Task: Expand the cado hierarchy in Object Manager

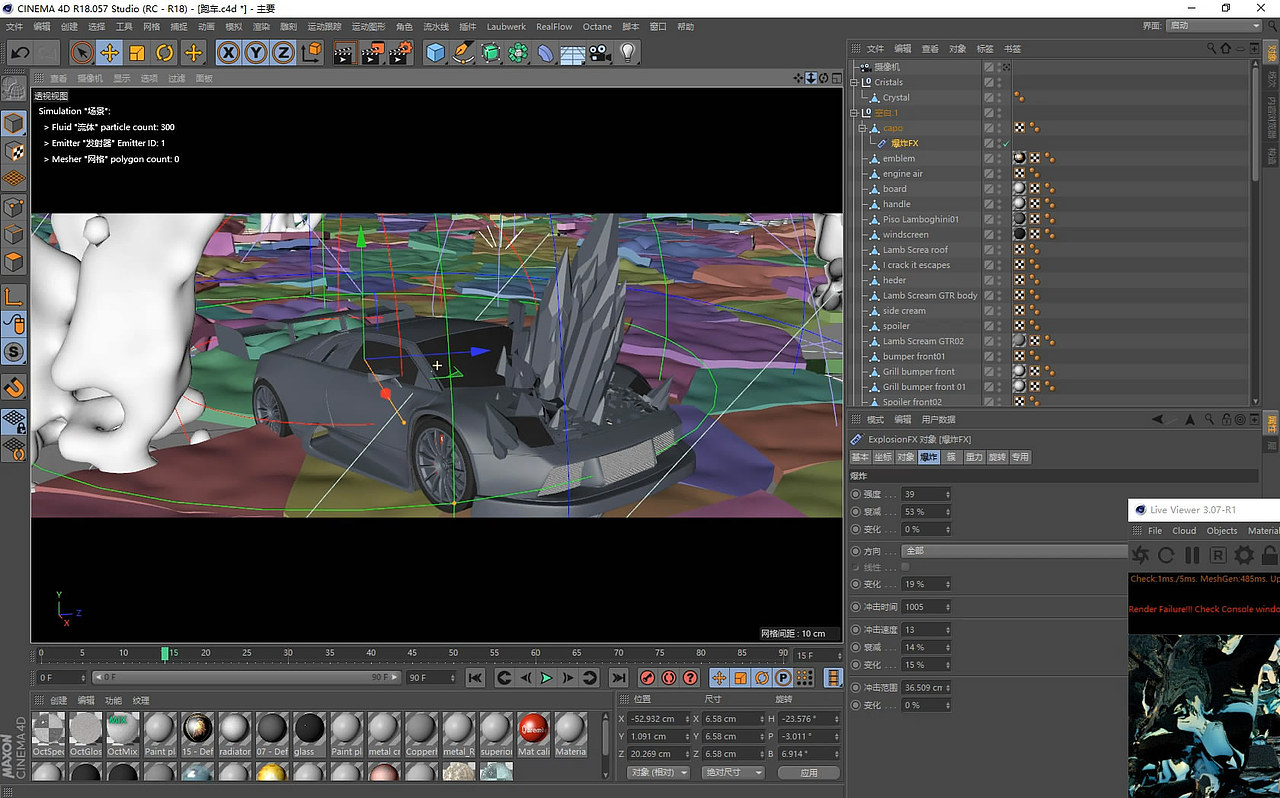Action: (x=861, y=128)
